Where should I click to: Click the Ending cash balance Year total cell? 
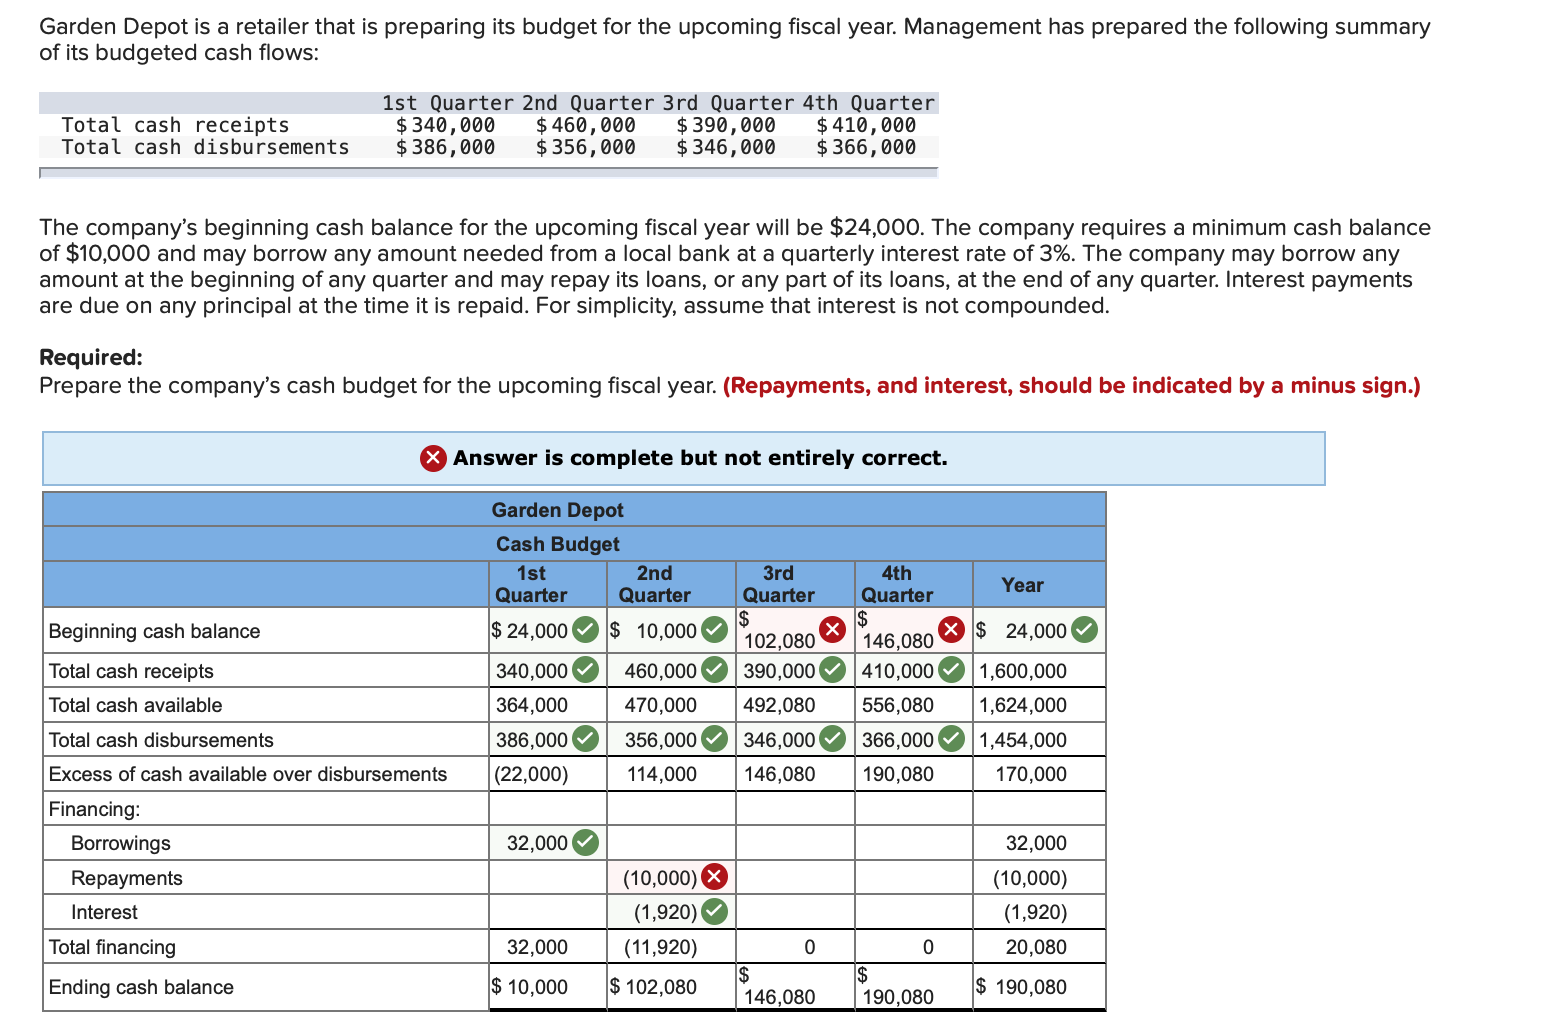1039,987
